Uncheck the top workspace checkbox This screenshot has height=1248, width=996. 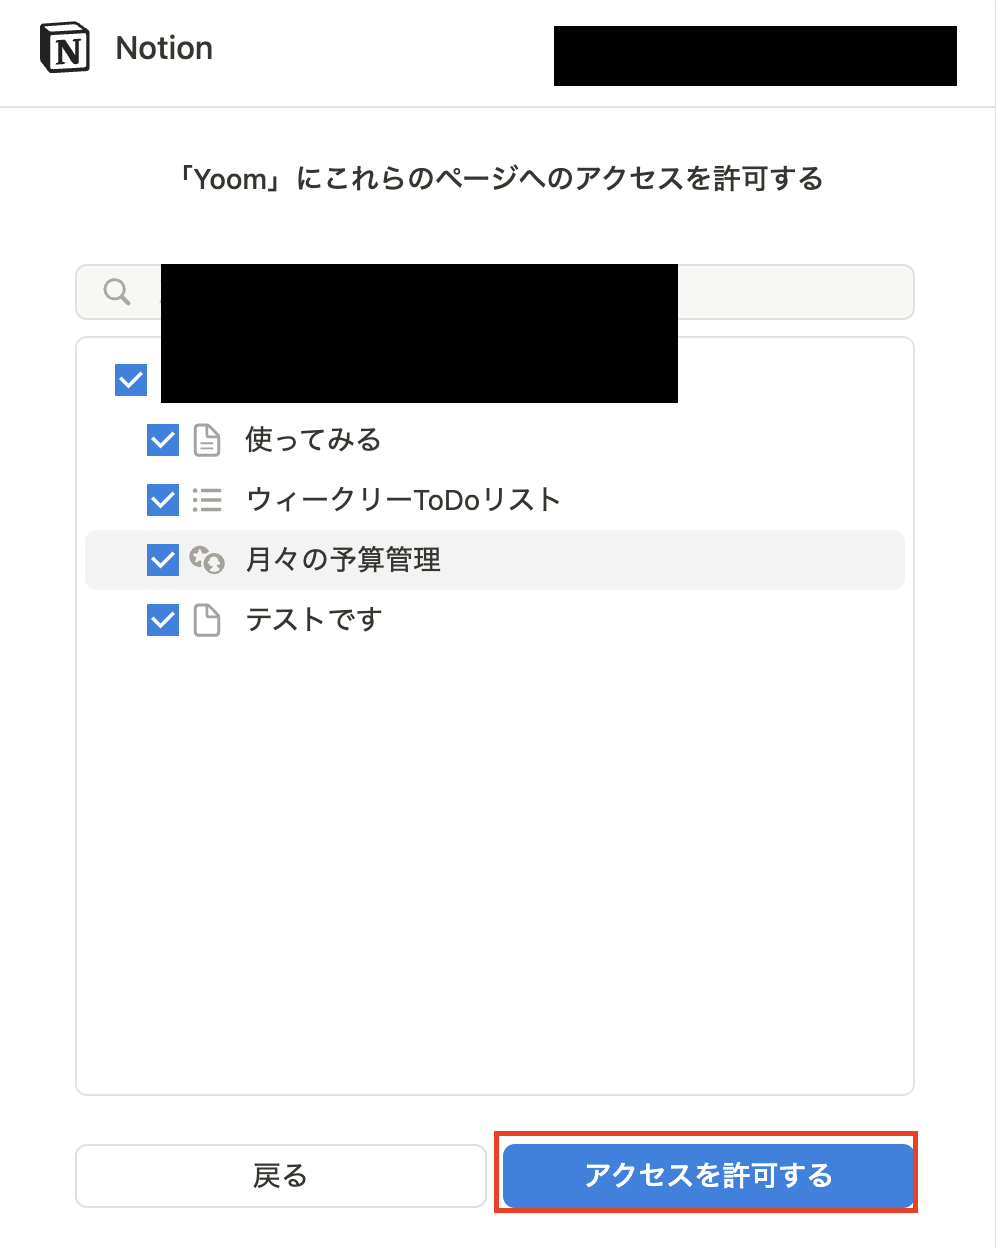(130, 380)
